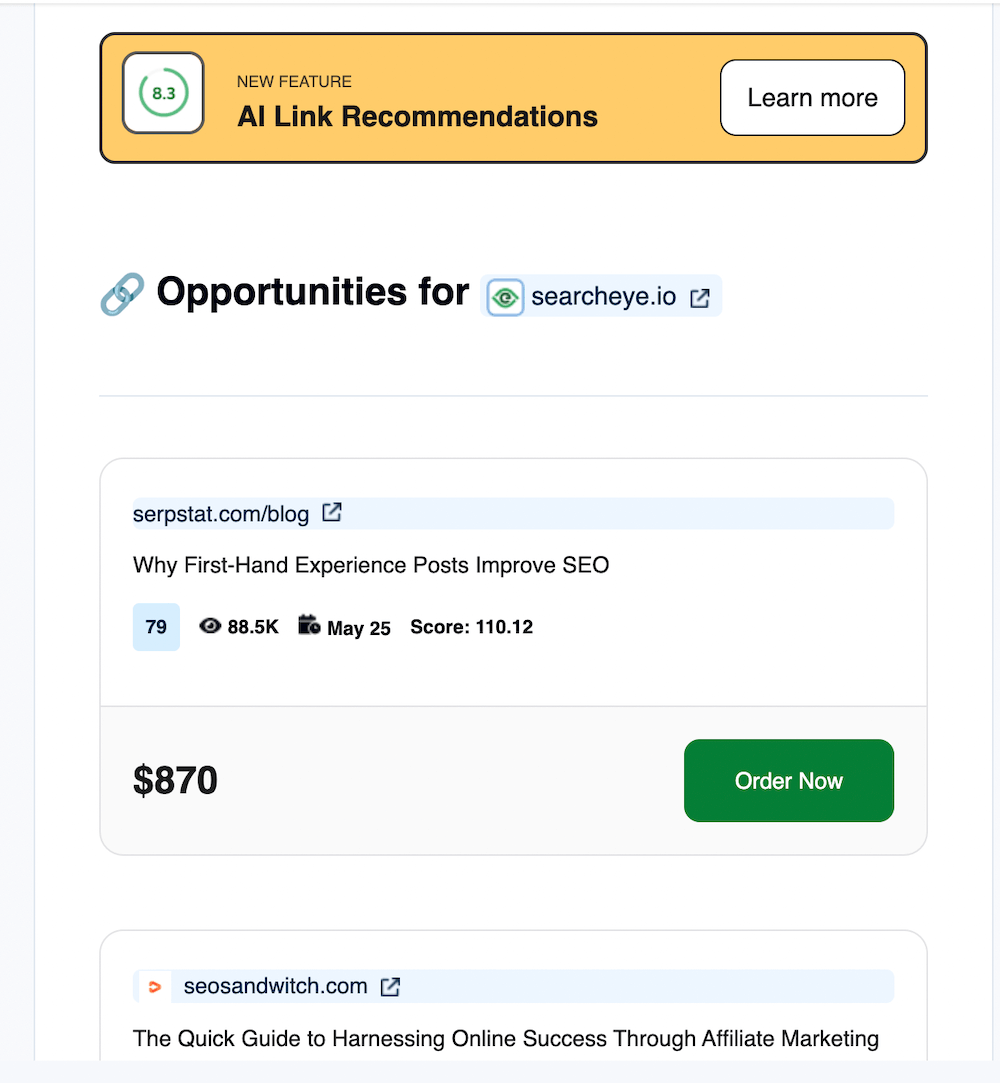1000x1083 pixels.
Task: Click external link icon next to seosandwitch.com
Action: 391,987
